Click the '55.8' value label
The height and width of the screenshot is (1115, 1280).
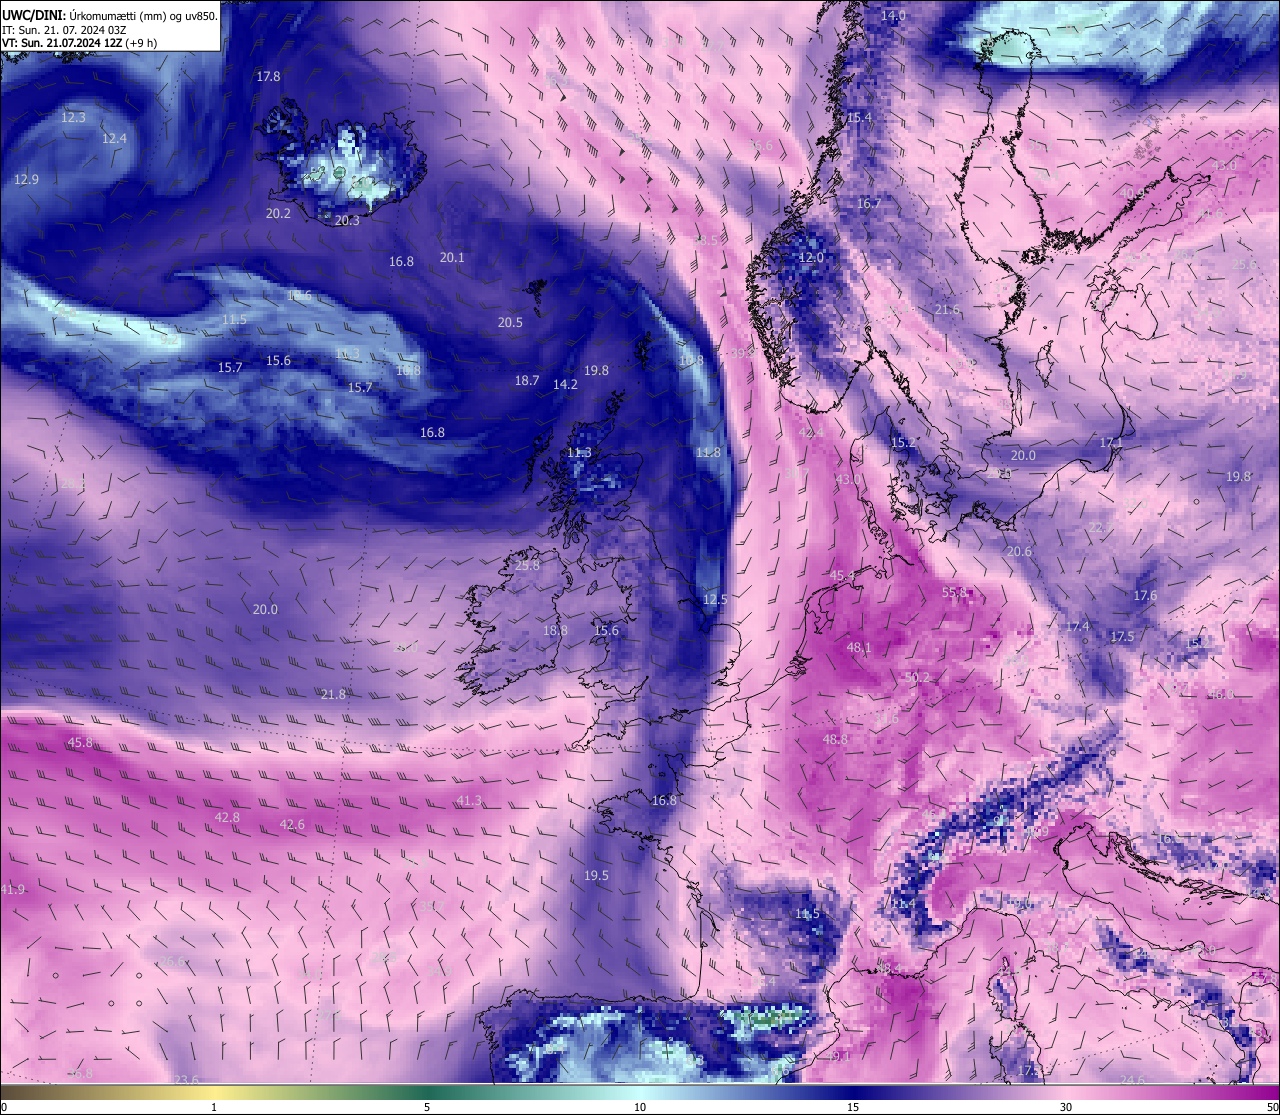click(955, 592)
